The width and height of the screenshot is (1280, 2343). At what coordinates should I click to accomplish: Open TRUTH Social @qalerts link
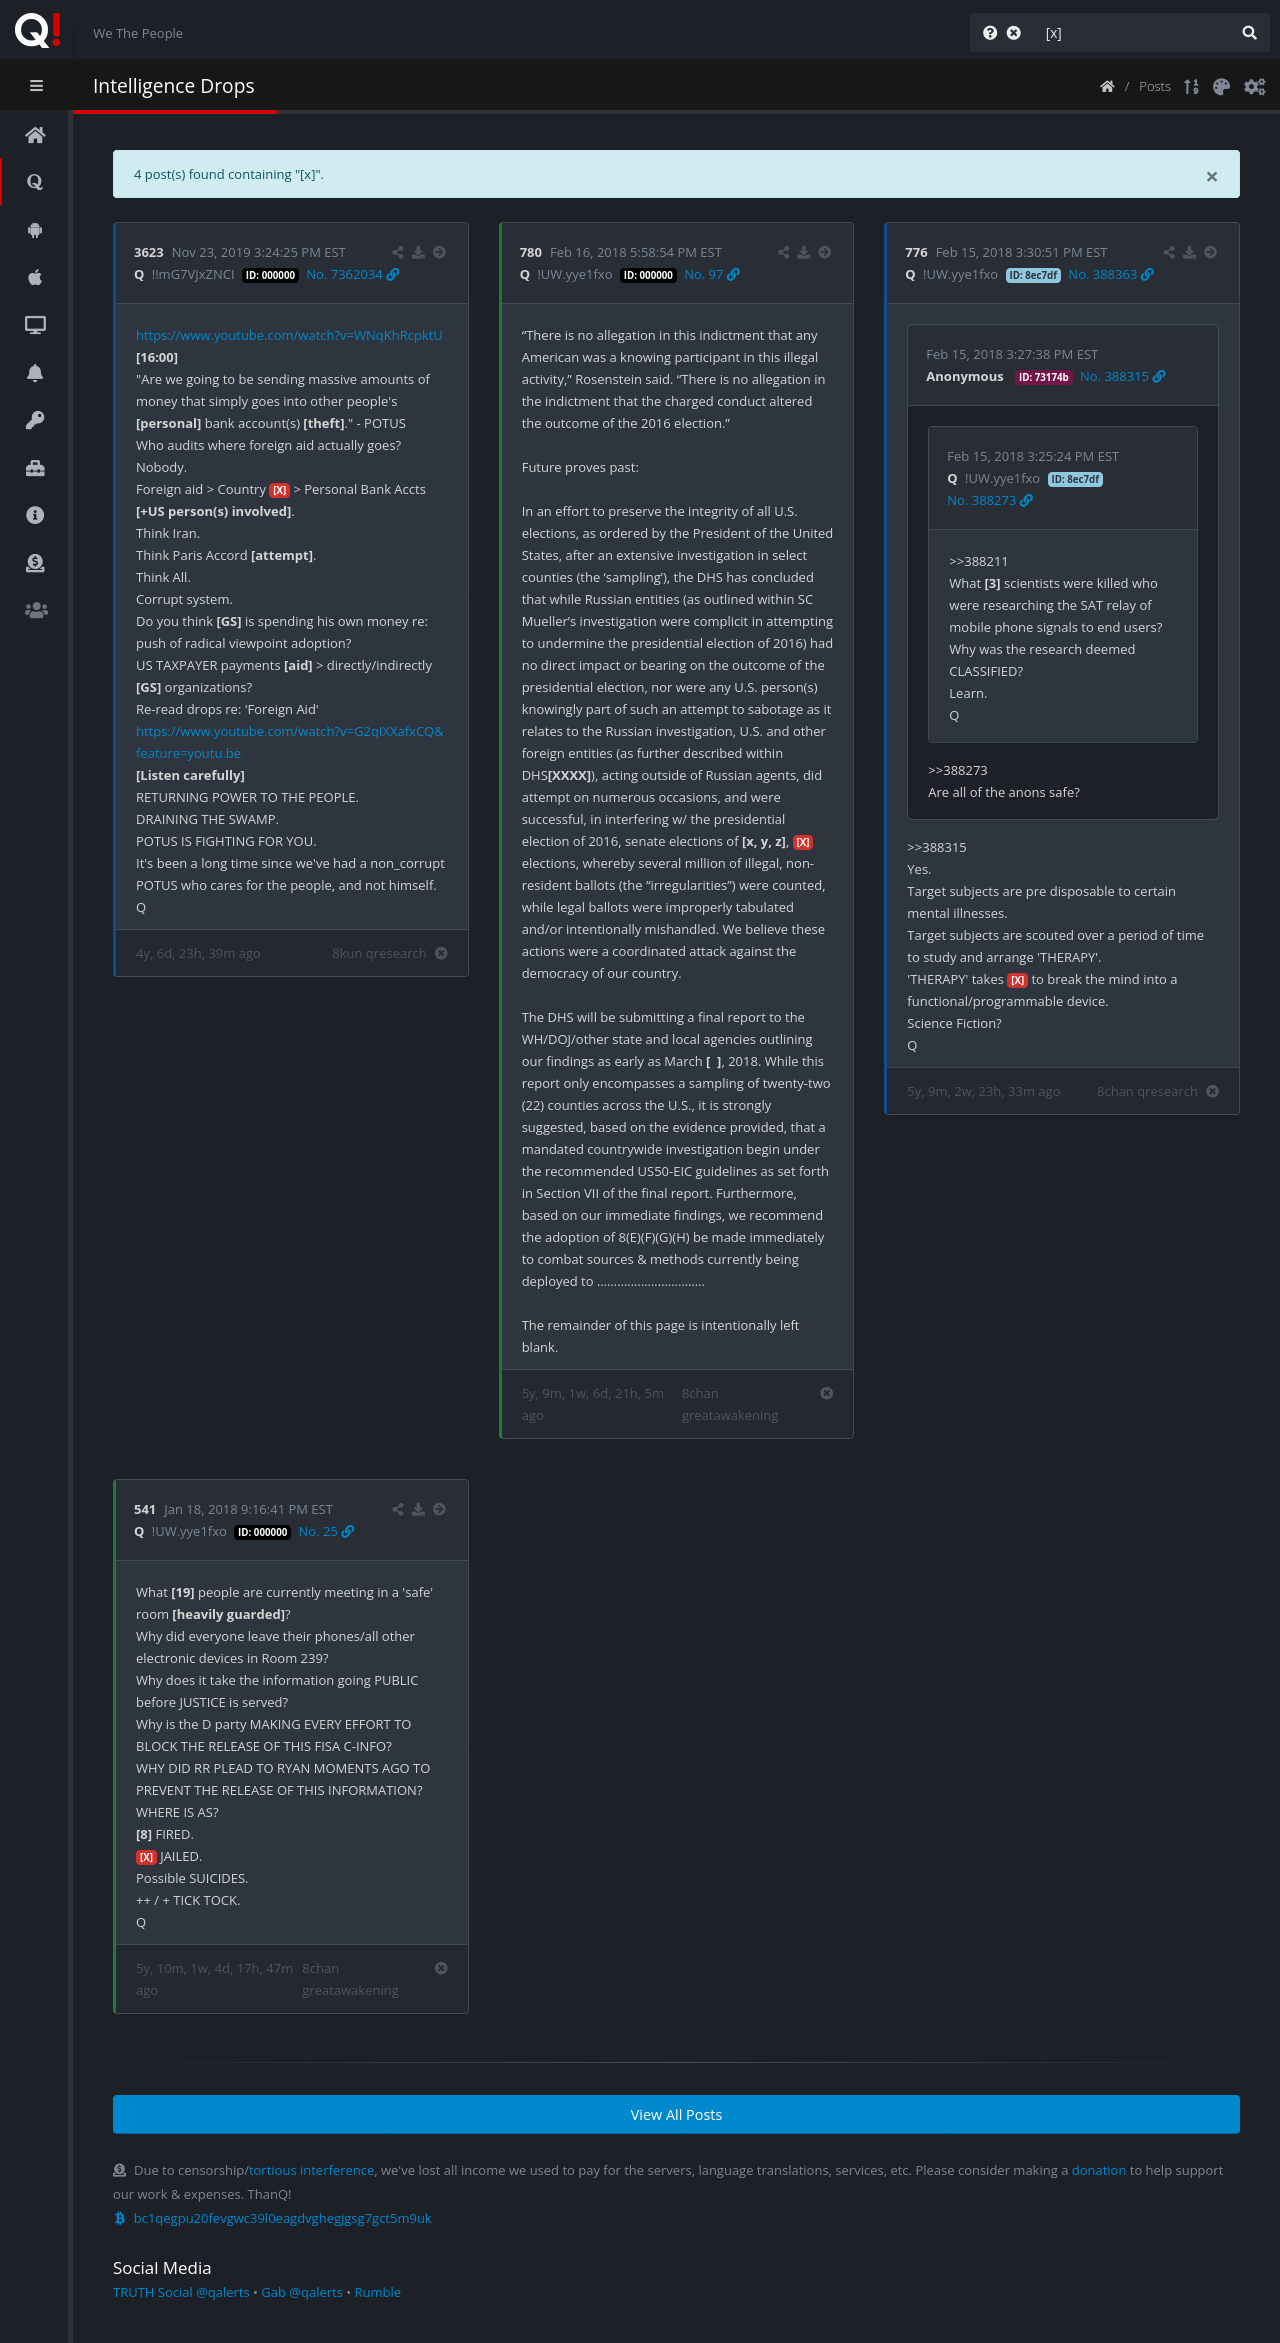[x=181, y=2292]
